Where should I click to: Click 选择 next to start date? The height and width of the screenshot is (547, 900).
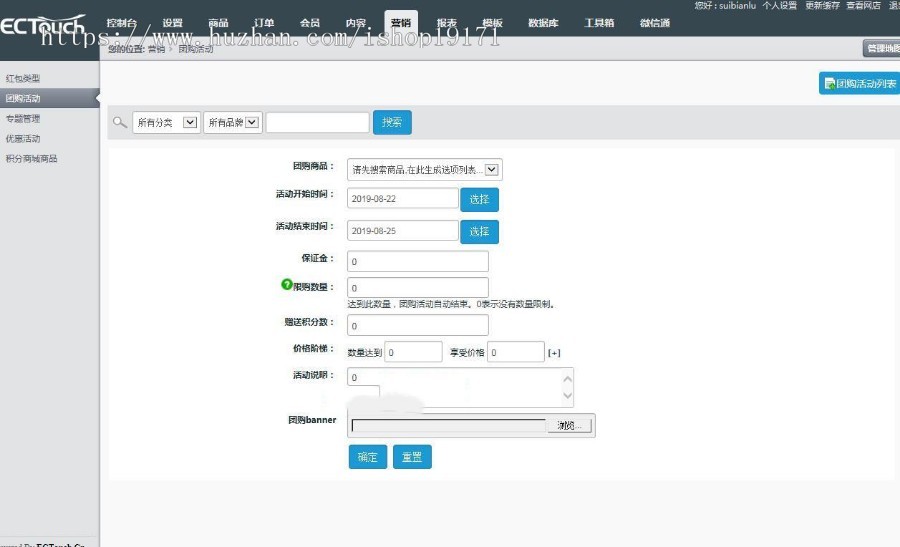(479, 199)
